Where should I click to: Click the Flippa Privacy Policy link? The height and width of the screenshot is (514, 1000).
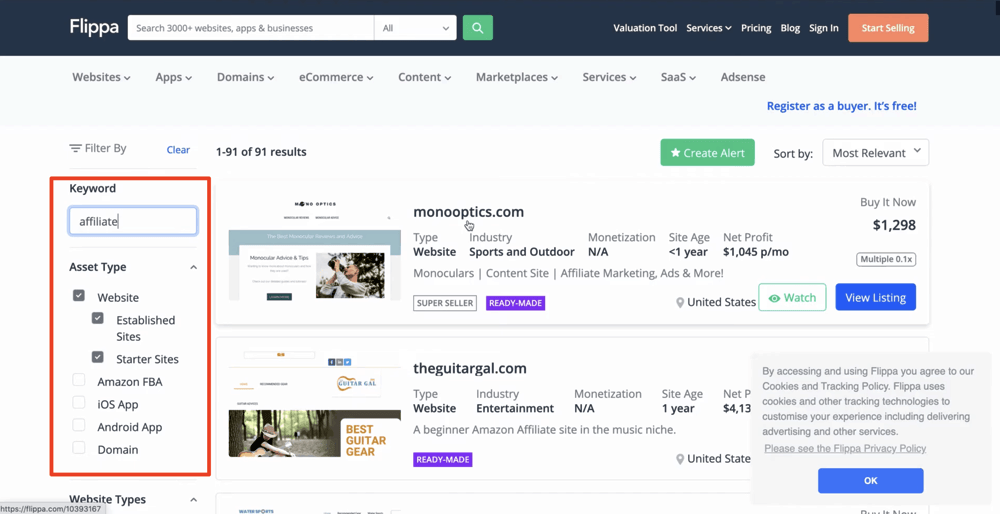845,449
